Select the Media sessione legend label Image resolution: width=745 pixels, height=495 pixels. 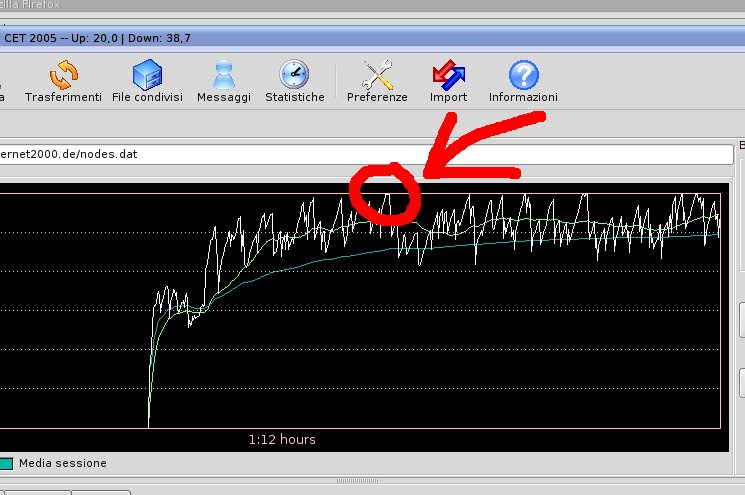(x=62, y=464)
